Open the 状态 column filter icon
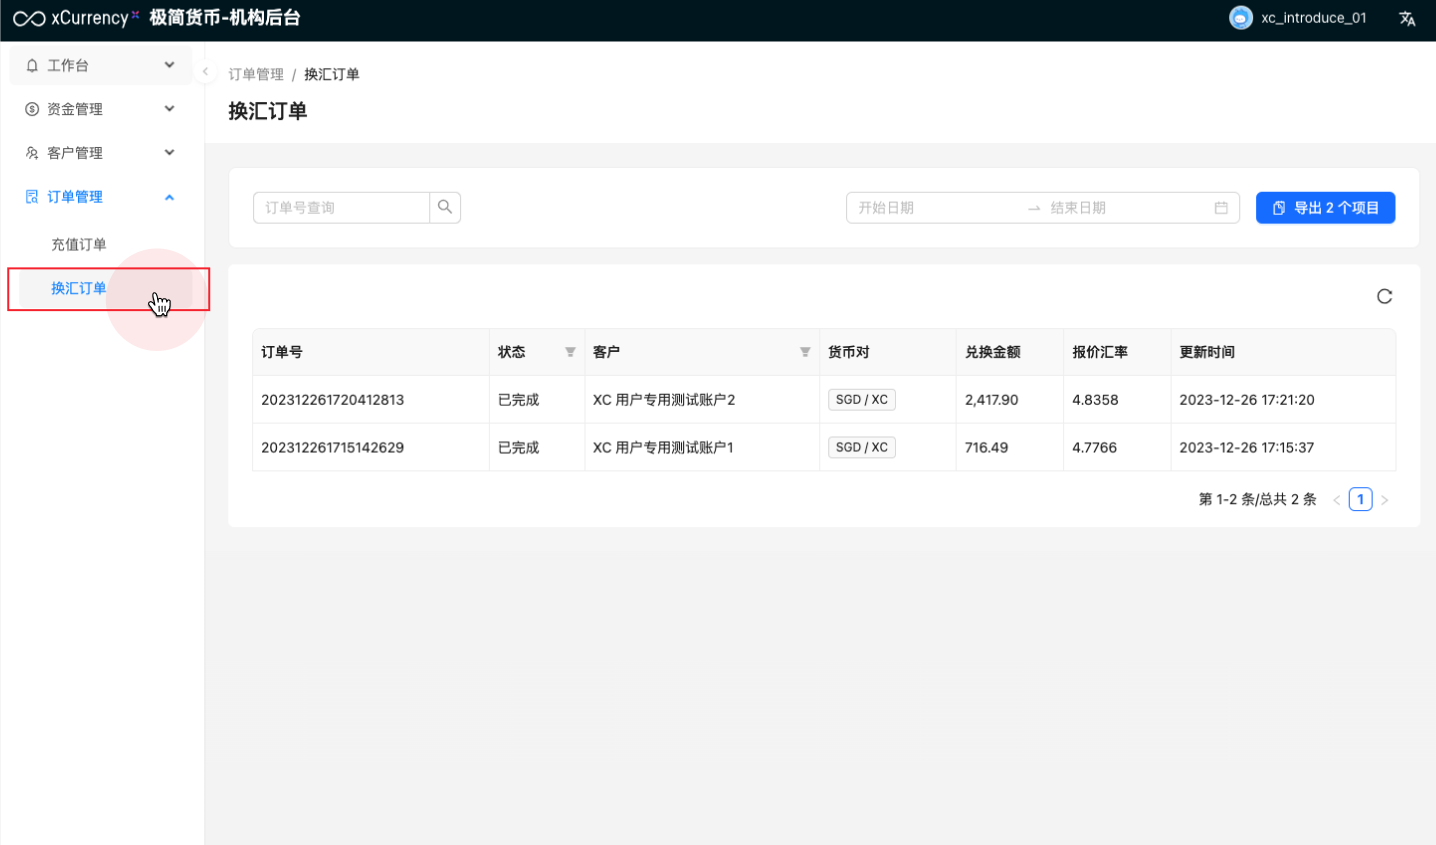 click(570, 352)
